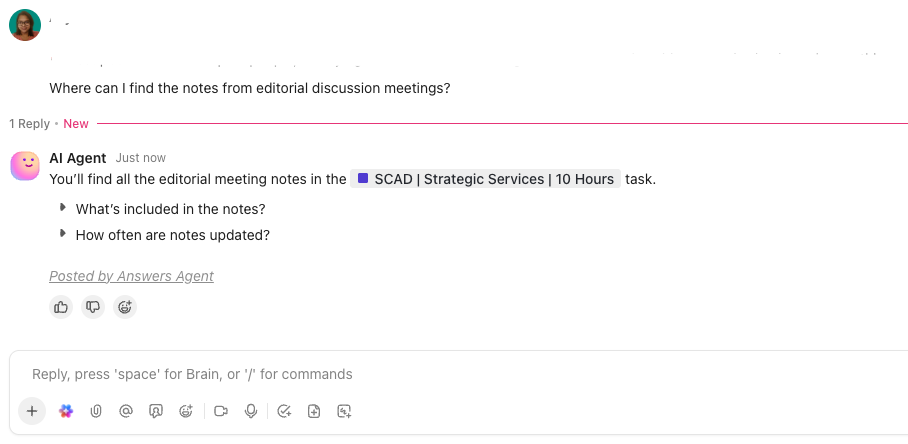The image size is (908, 444).
Task: Insert an @ mention
Action: [x=126, y=411]
